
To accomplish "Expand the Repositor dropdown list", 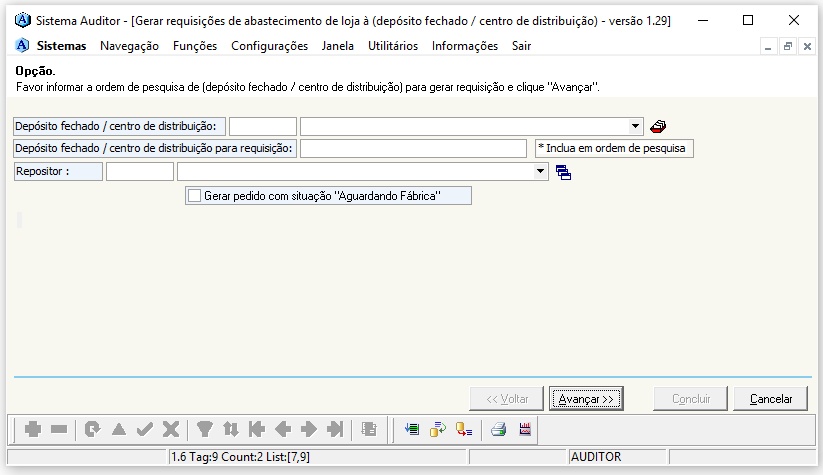I will point(541,172).
